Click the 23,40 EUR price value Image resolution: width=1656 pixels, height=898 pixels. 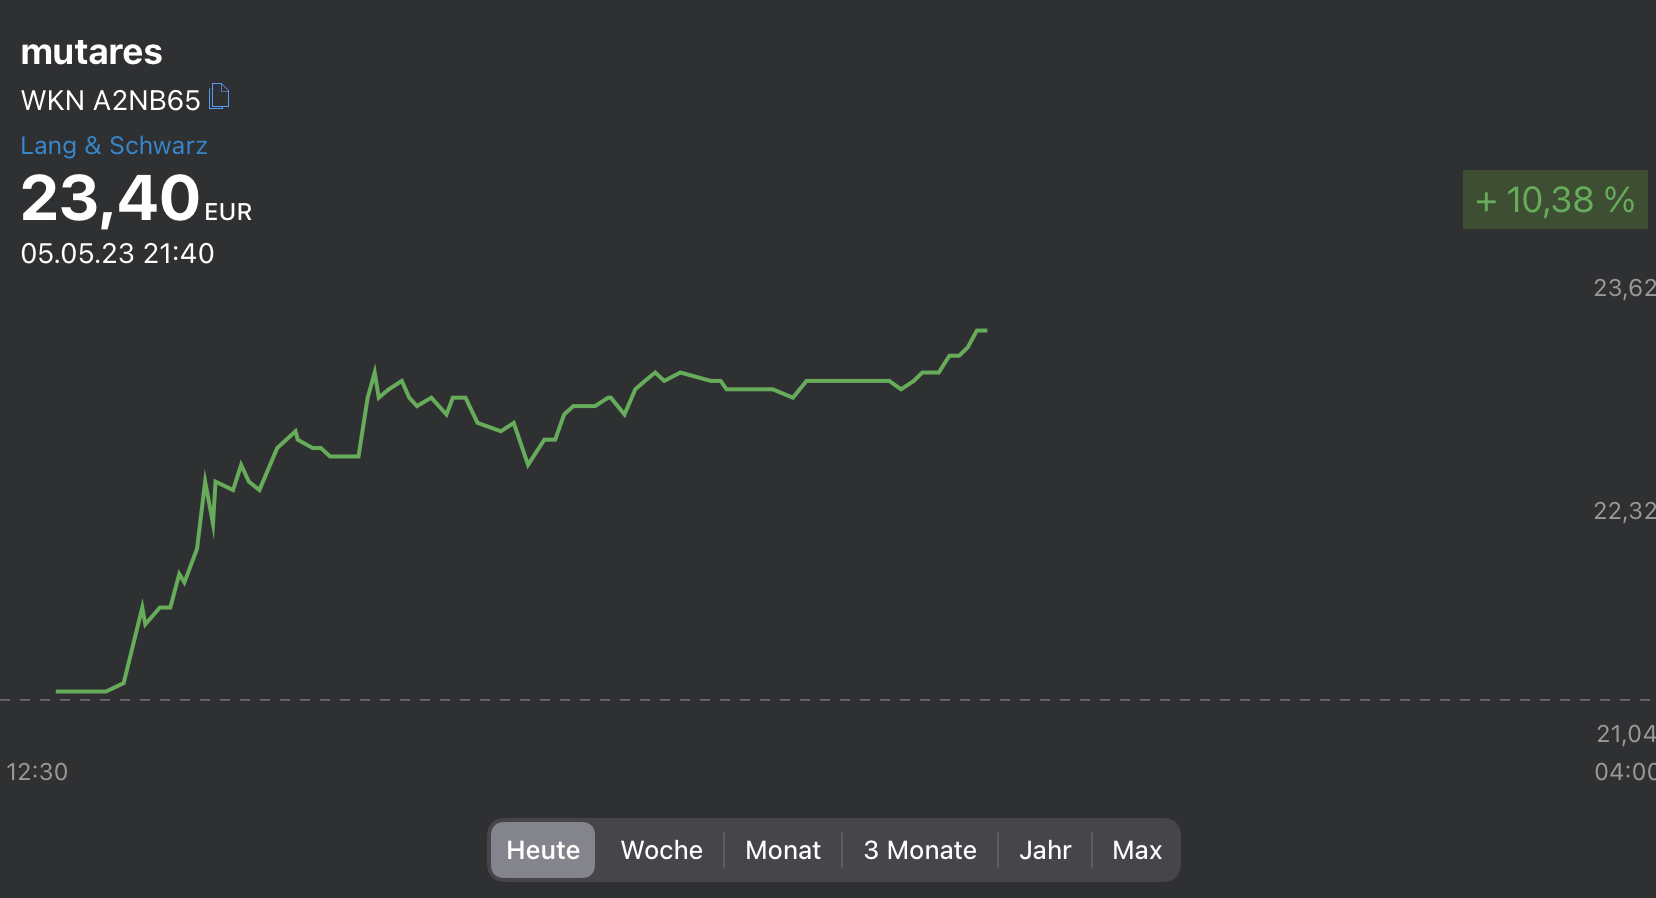[x=111, y=198]
